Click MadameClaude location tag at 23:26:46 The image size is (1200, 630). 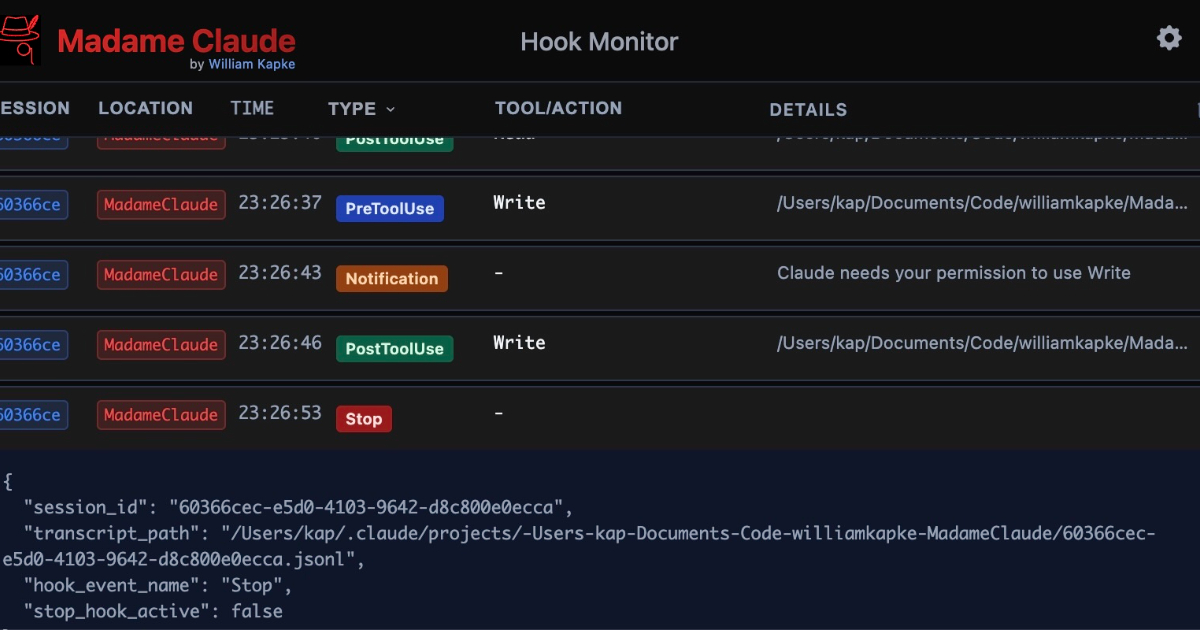pyautogui.click(x=161, y=345)
